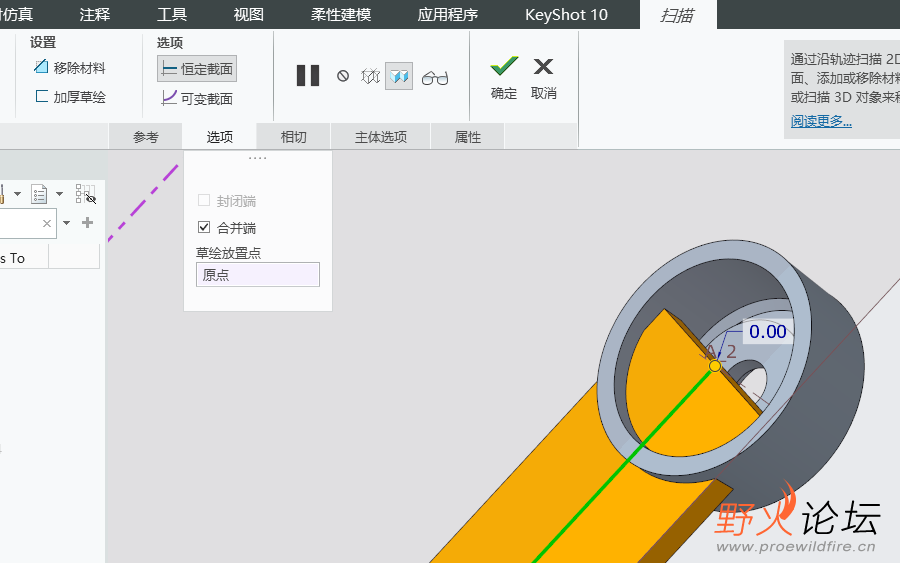Open the 工具 ribbon tab
The height and width of the screenshot is (563, 900).
172,14
